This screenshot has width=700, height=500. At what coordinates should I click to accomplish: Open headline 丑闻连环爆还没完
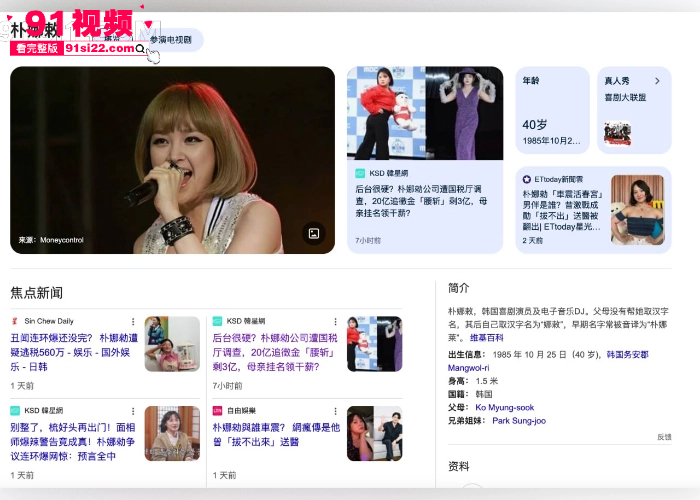74,352
